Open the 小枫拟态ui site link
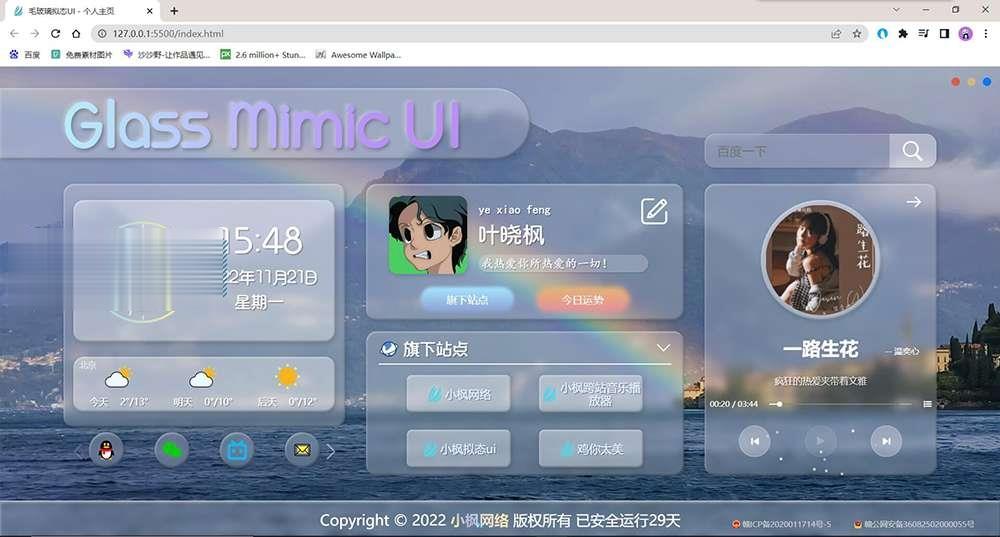This screenshot has height=537, width=1000. pos(458,449)
